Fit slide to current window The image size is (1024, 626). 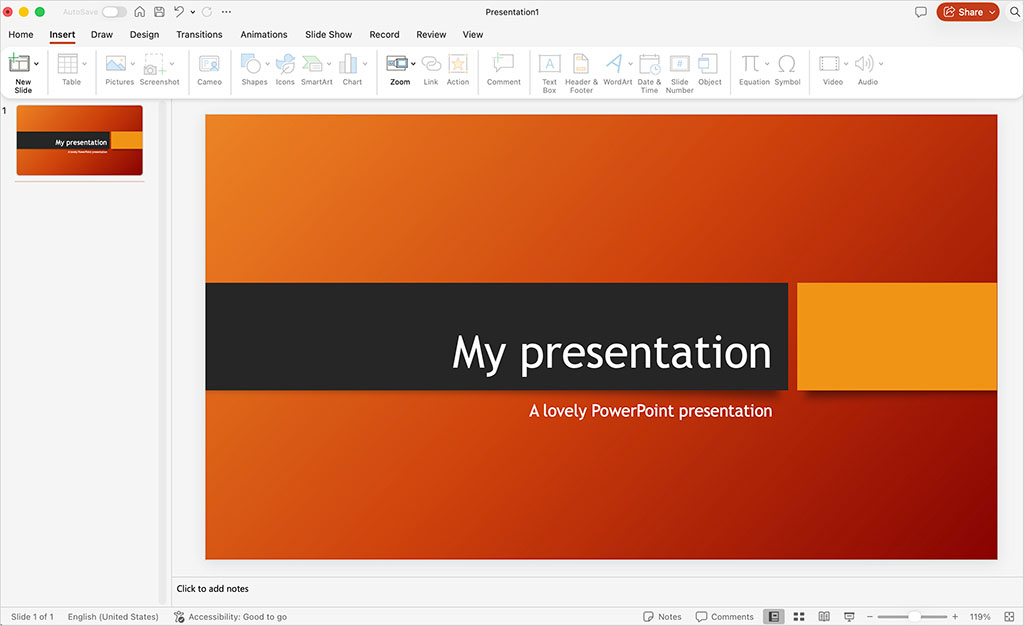point(1009,616)
